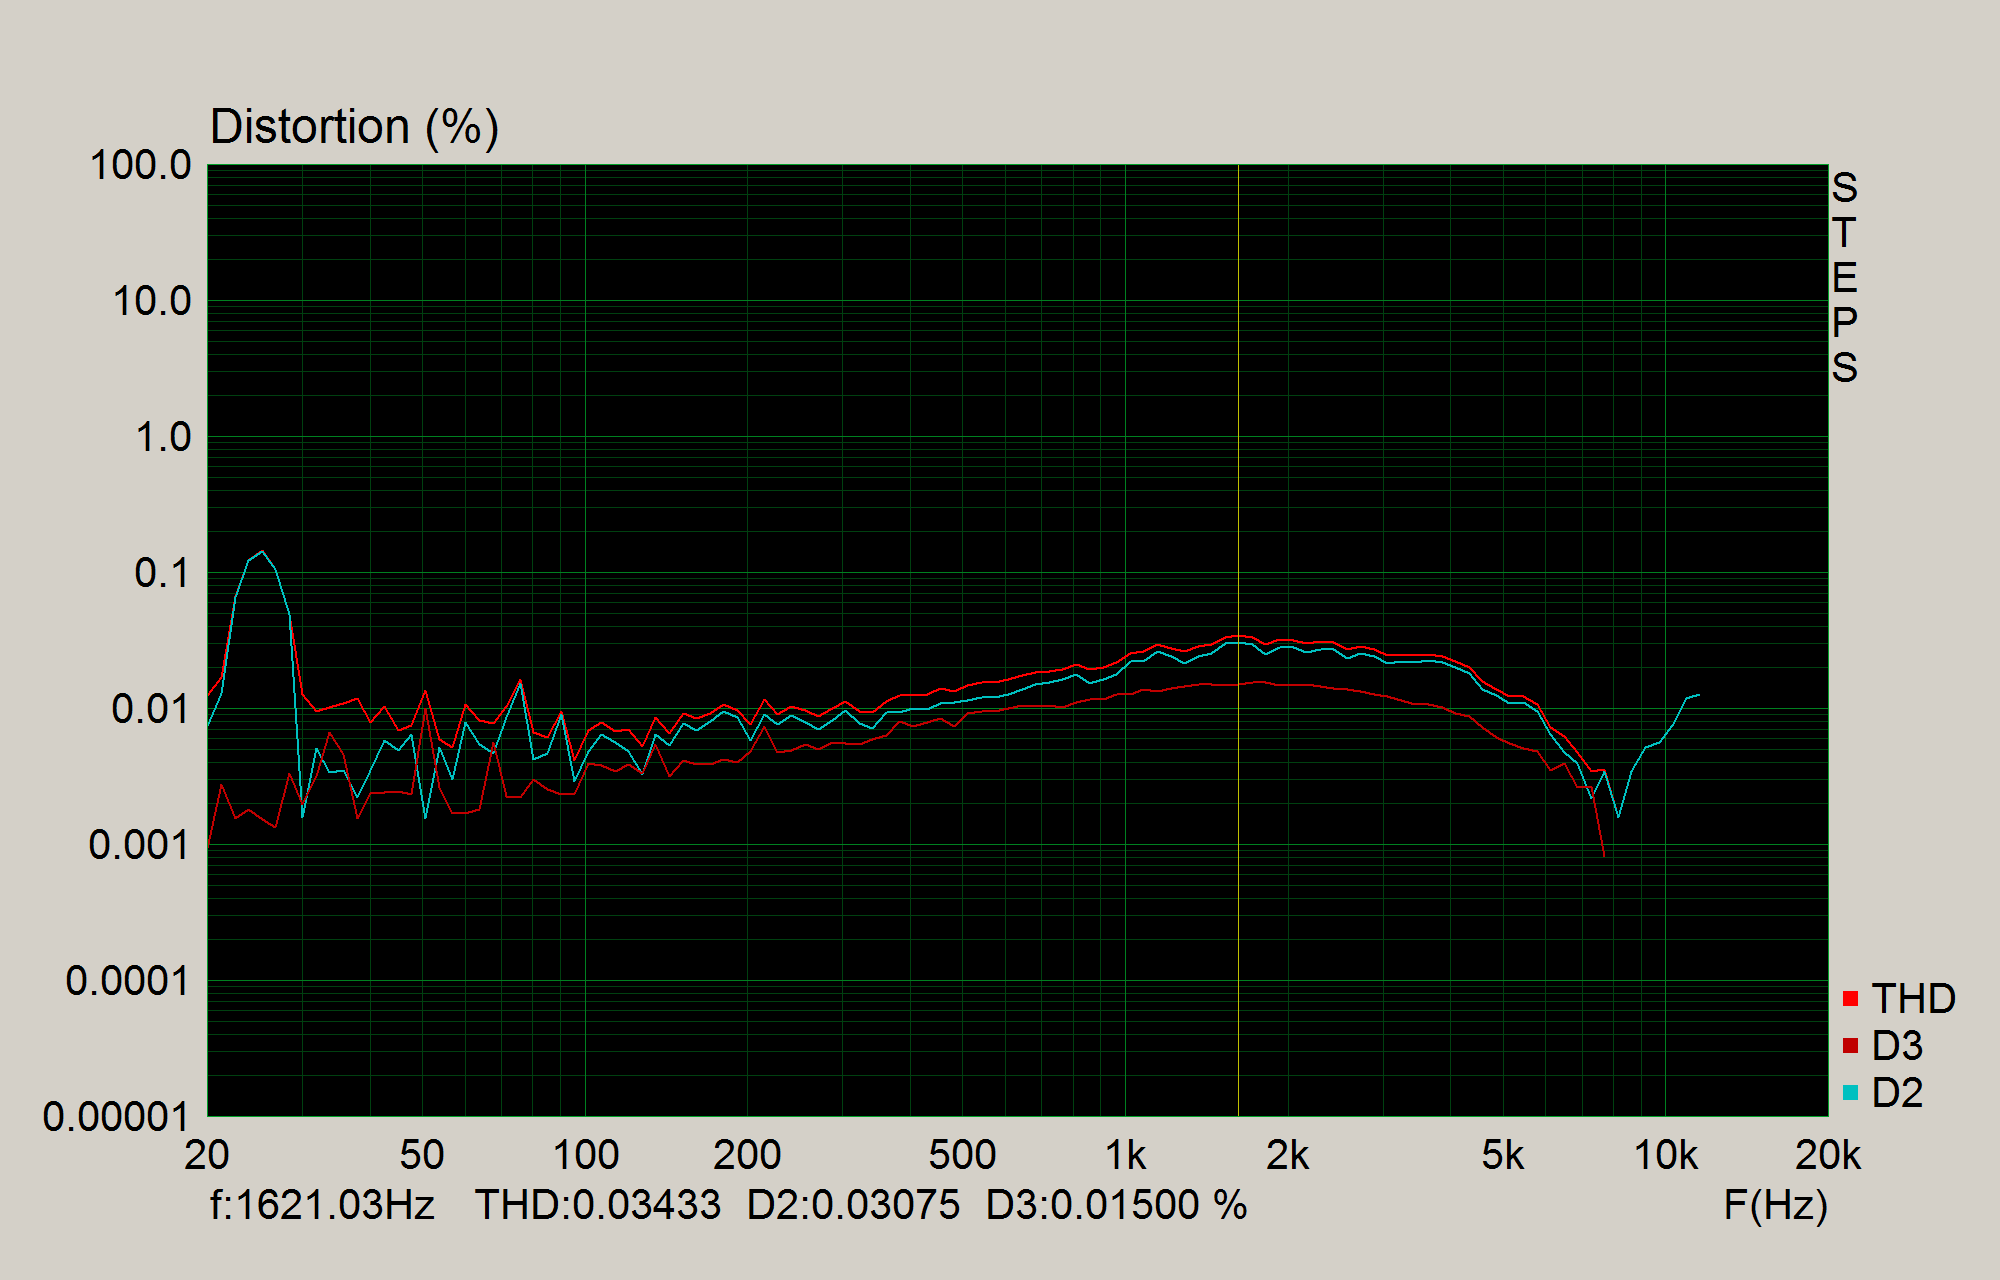Click the 0.1 y-axis label
This screenshot has width=2000, height=1280.
click(162, 573)
